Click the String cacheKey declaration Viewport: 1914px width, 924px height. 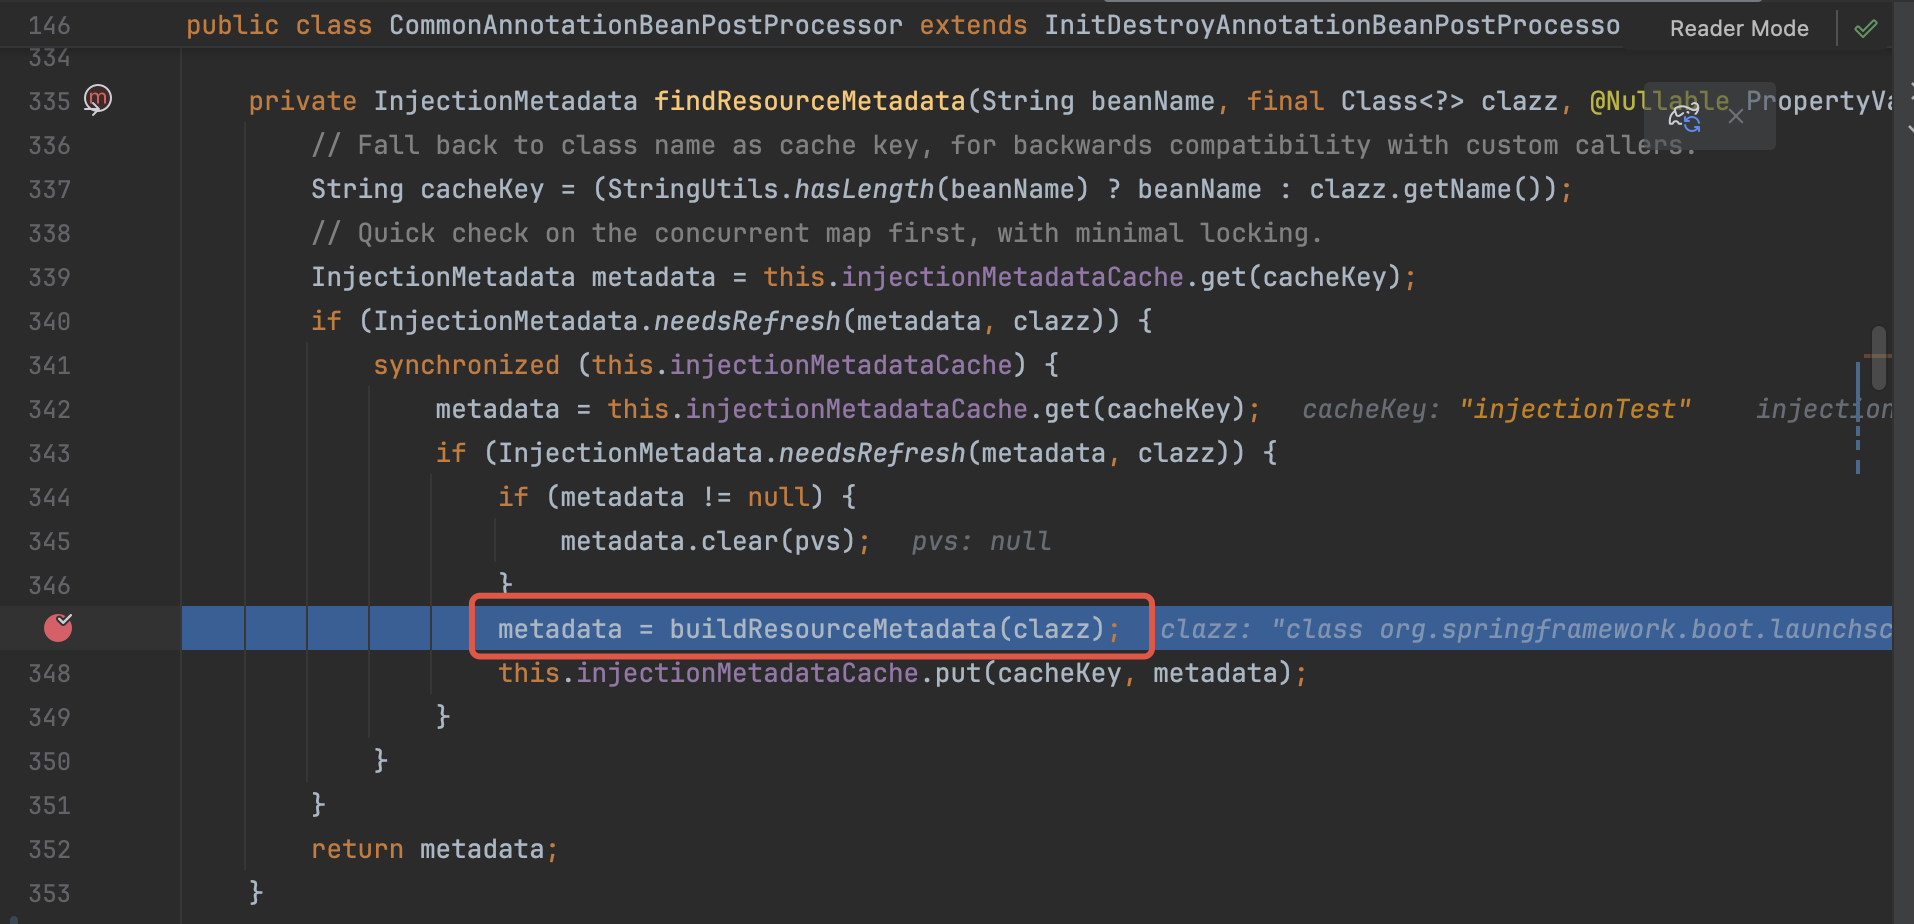tap(428, 189)
